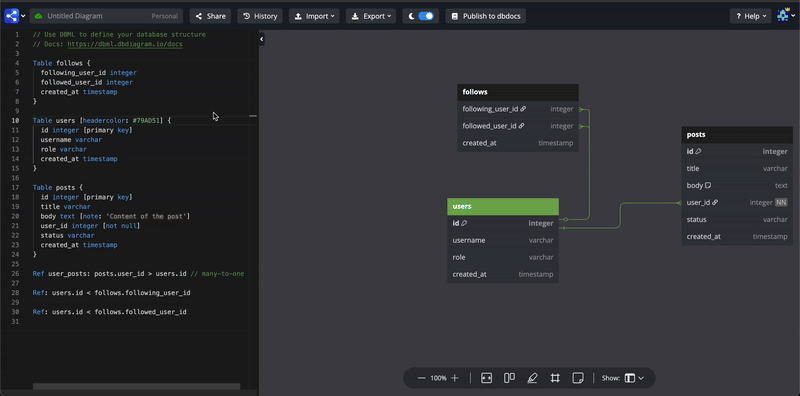
Task: Open the Show columns dropdown
Action: 634,378
